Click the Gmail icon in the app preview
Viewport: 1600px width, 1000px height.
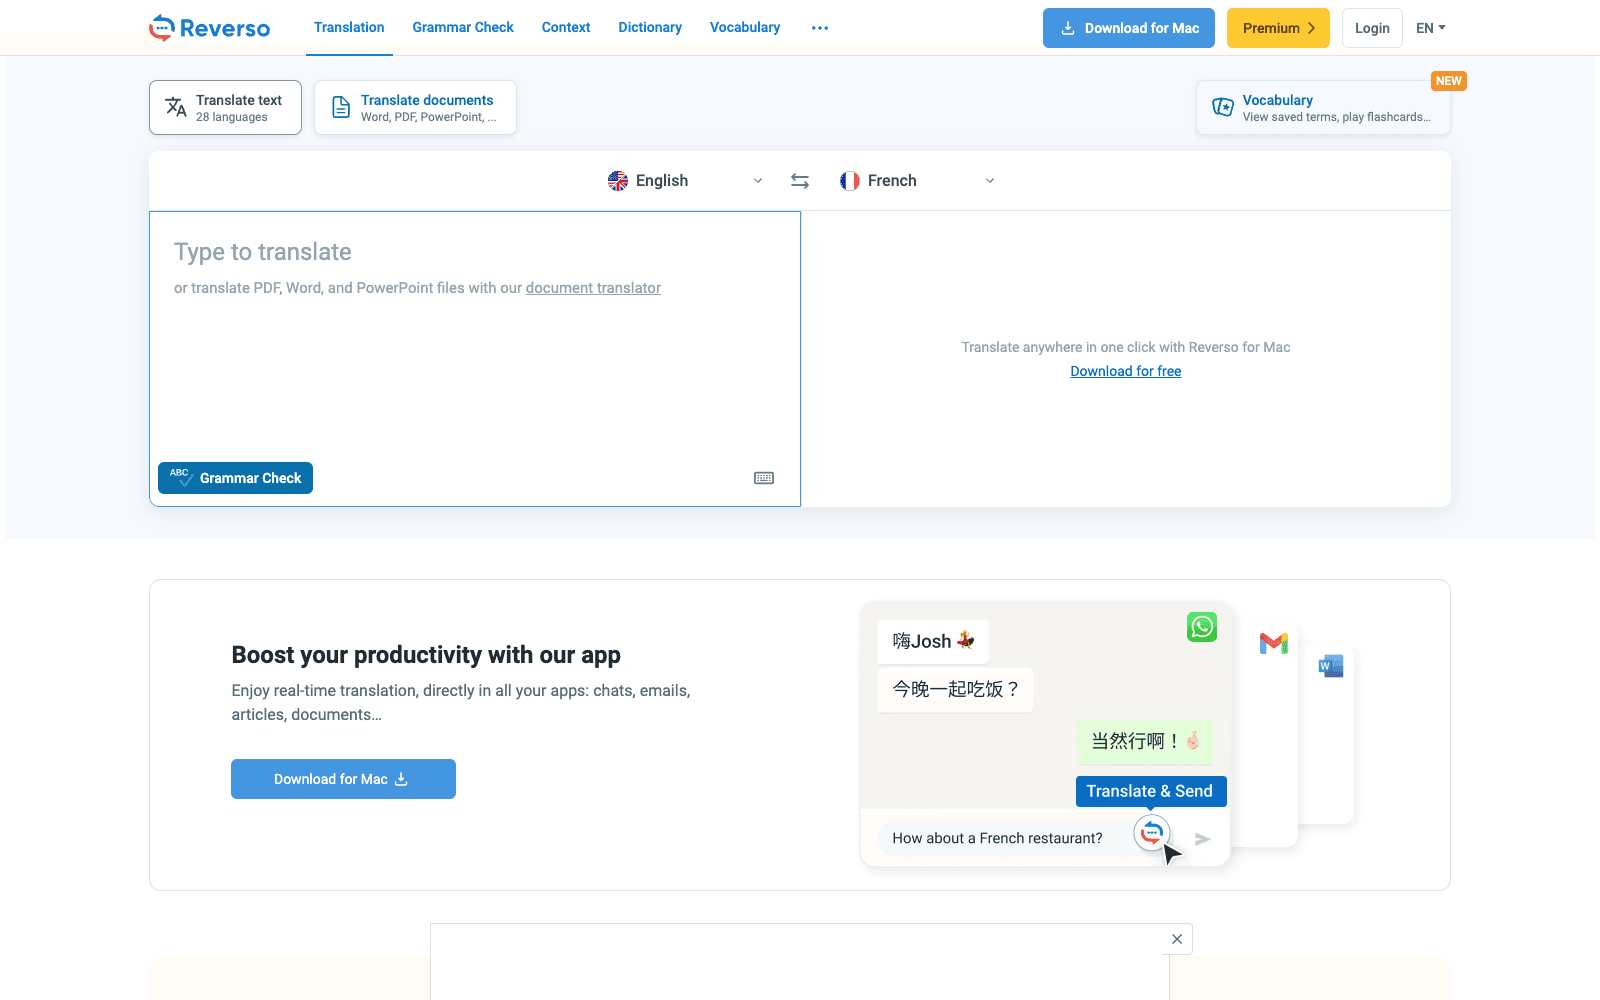1273,643
